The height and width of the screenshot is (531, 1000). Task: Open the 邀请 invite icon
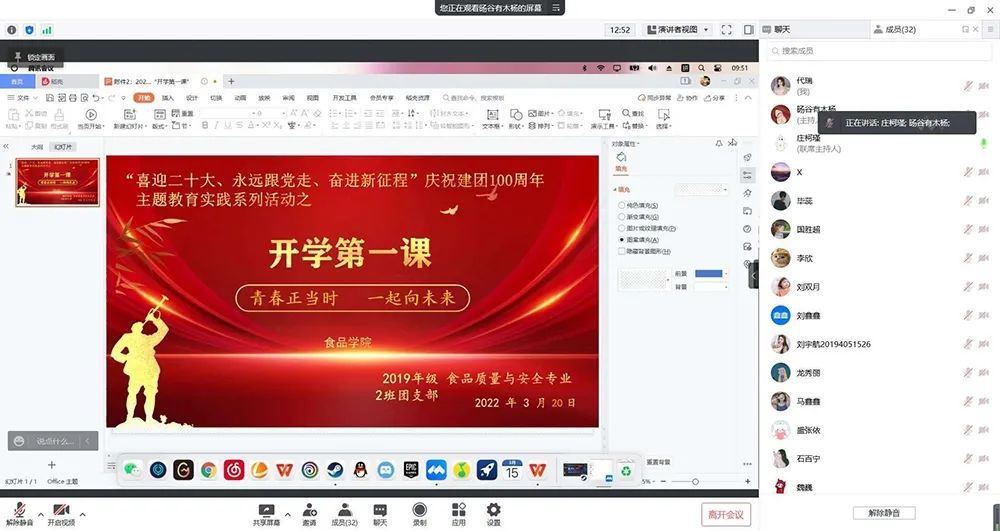click(x=309, y=510)
